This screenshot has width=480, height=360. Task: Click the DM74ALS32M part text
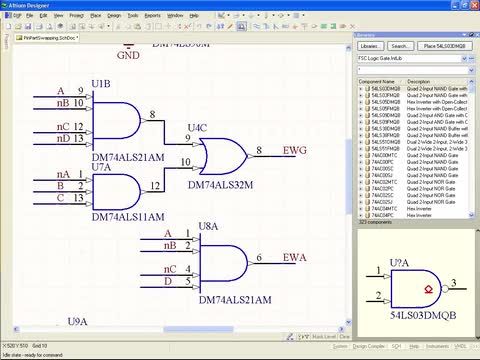[x=220, y=185]
